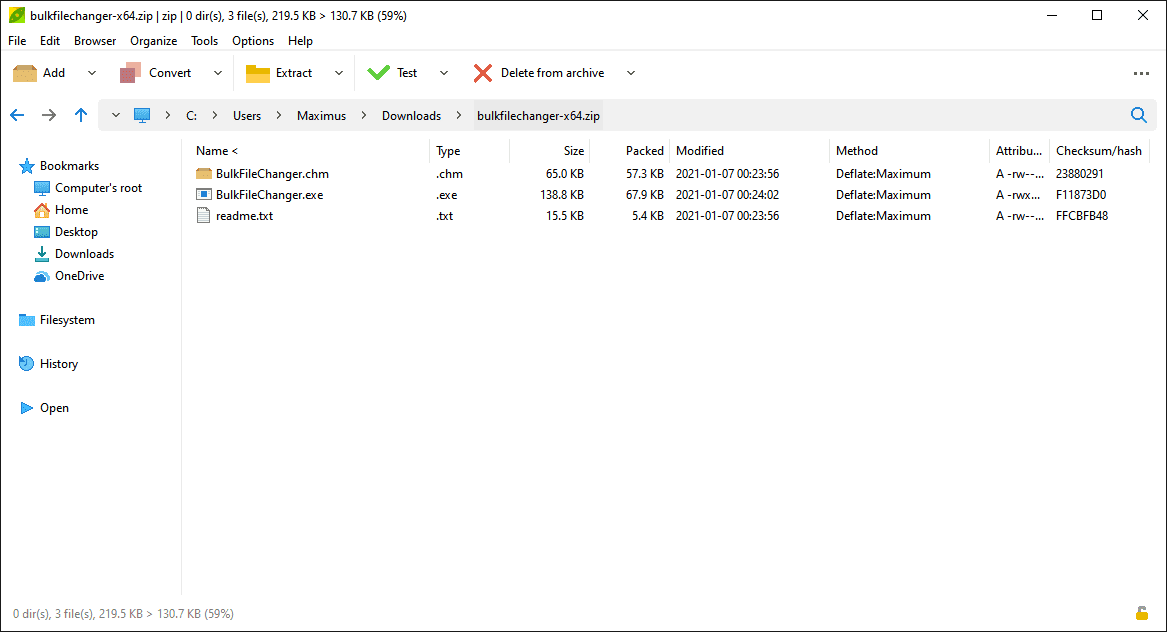Go up one level with the up arrow
Viewport: 1167px width, 632px height.
[x=80, y=115]
